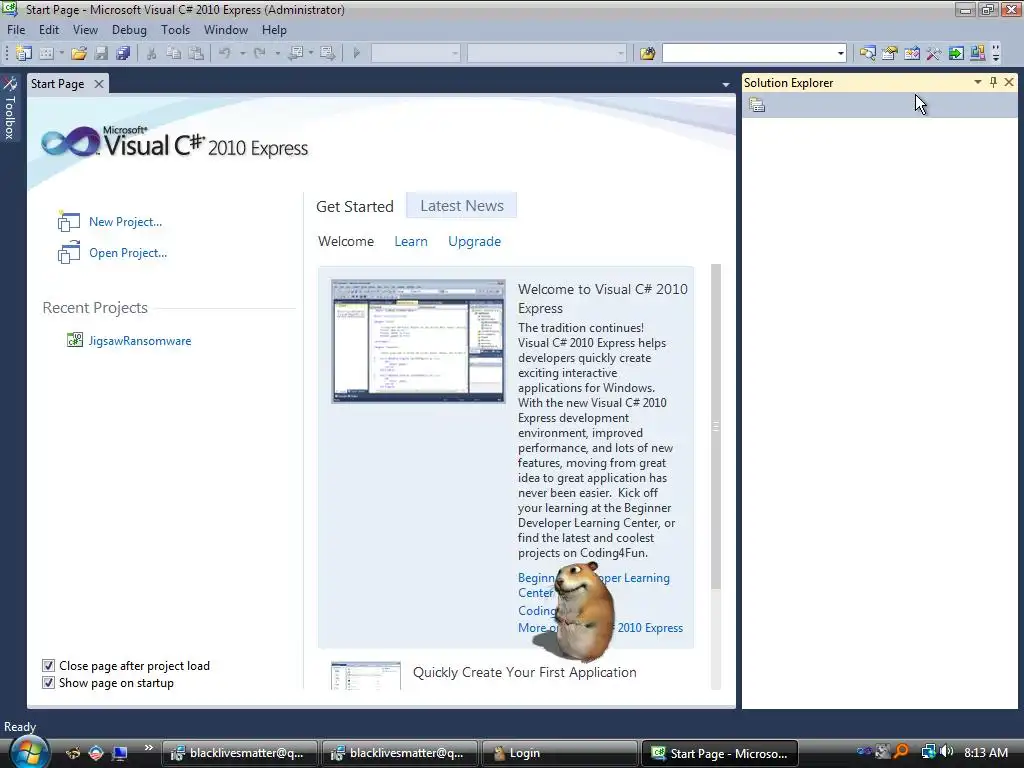Click the Open Project... link

128,253
